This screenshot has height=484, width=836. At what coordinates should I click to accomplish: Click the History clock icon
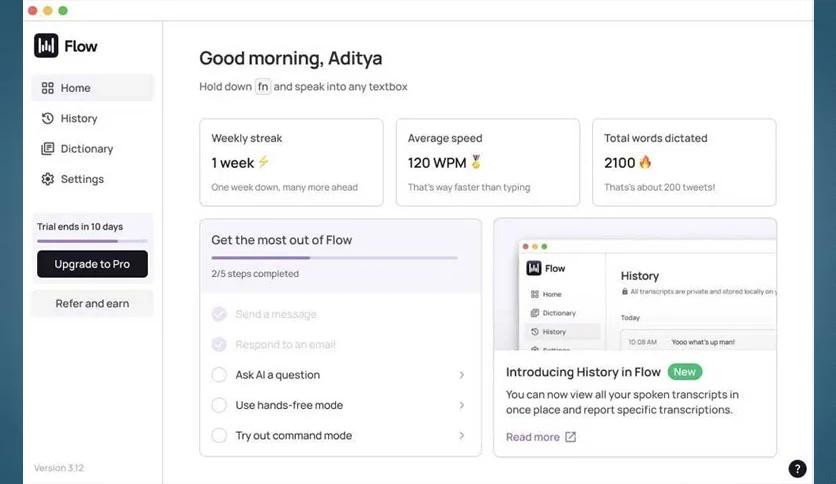(47, 118)
